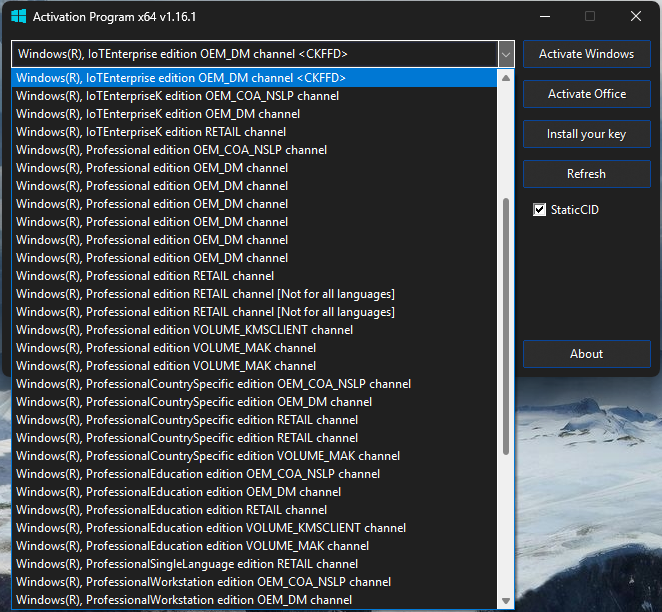Open the About dialog
Screen dimensions: 662x612
click(586, 354)
